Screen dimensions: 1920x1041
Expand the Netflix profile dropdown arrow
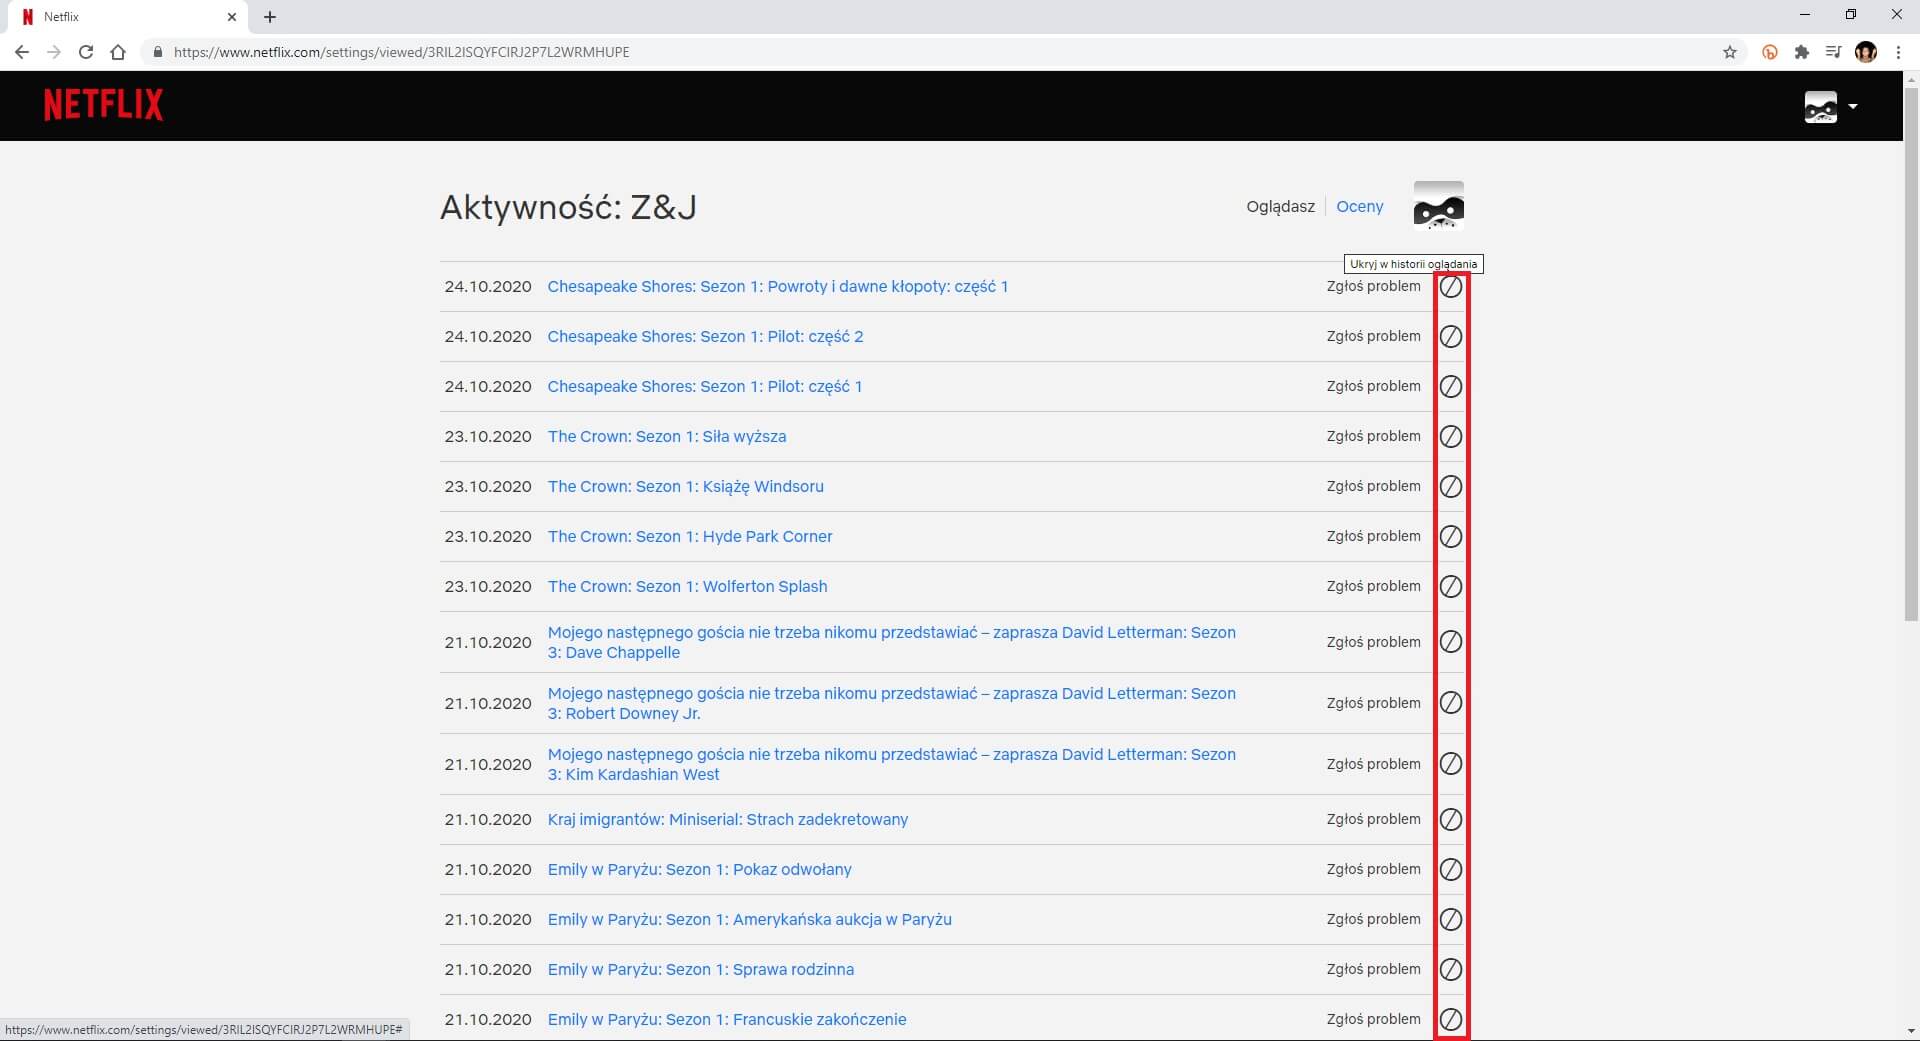point(1852,106)
